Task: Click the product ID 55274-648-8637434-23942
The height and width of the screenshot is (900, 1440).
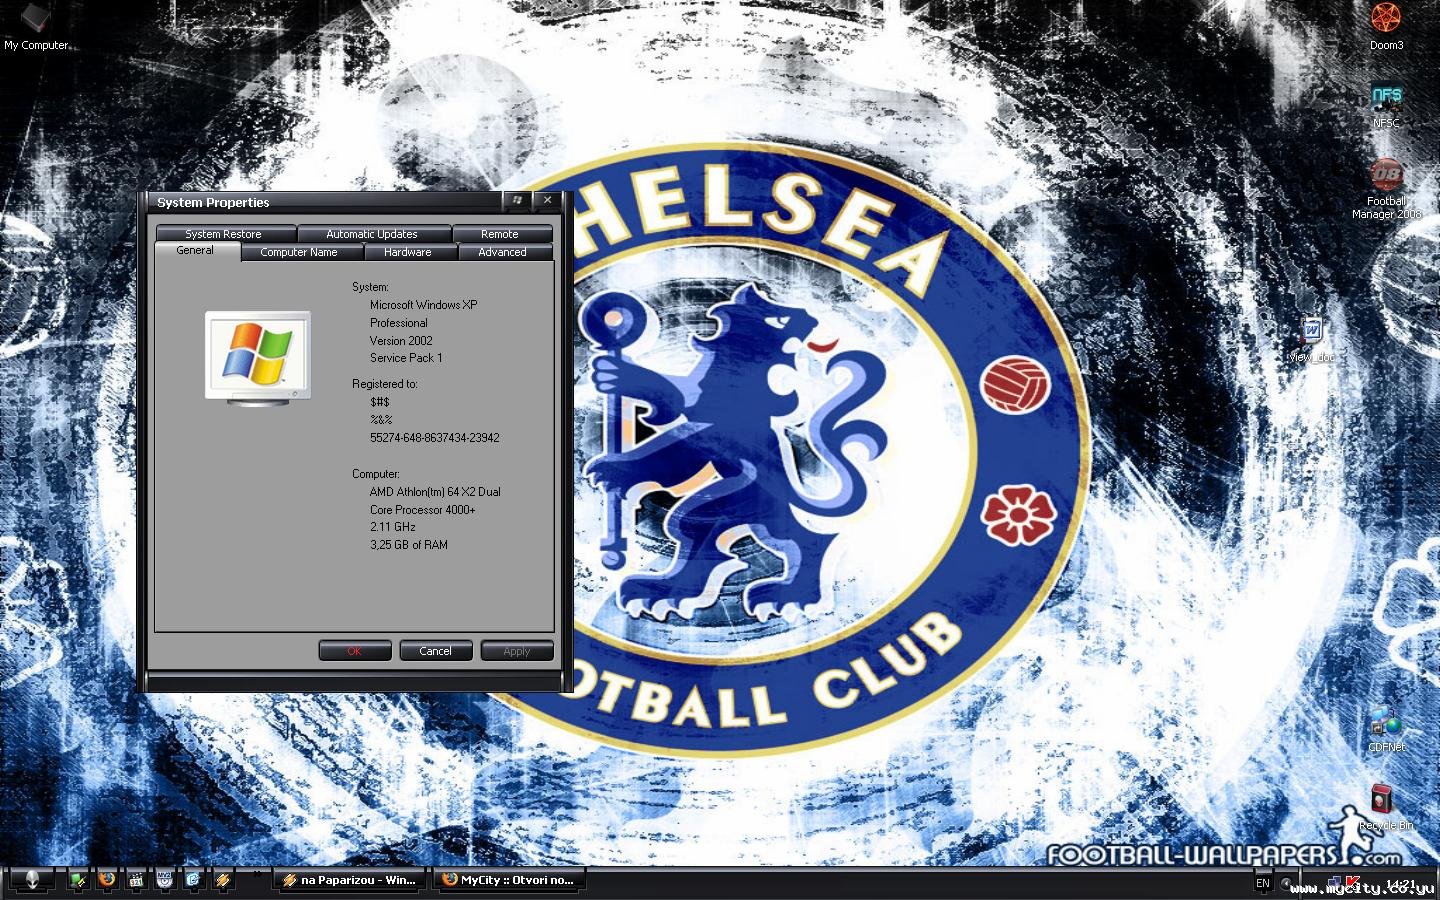Action: point(435,438)
